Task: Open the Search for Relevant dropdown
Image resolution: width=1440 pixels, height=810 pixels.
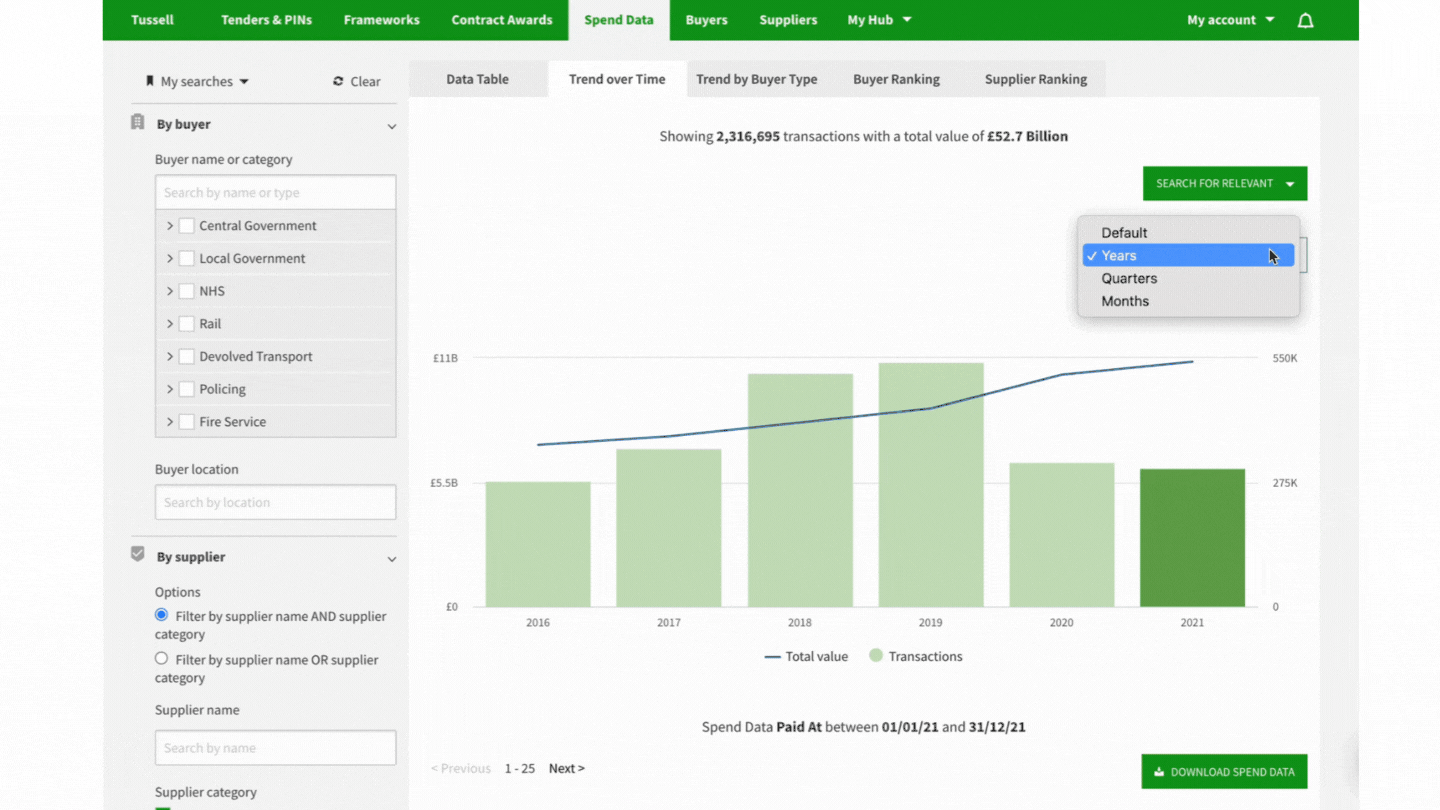Action: pyautogui.click(x=1224, y=184)
